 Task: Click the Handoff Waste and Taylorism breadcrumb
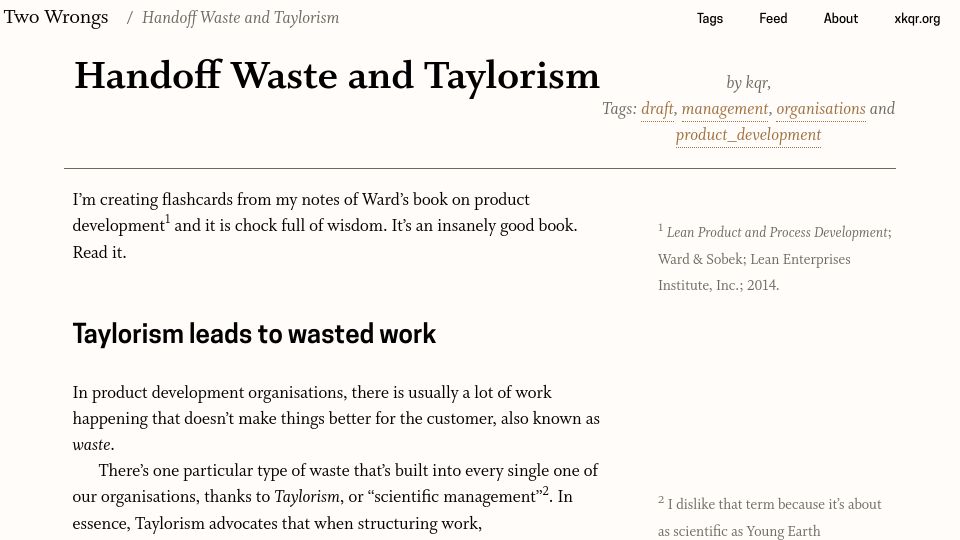click(241, 18)
